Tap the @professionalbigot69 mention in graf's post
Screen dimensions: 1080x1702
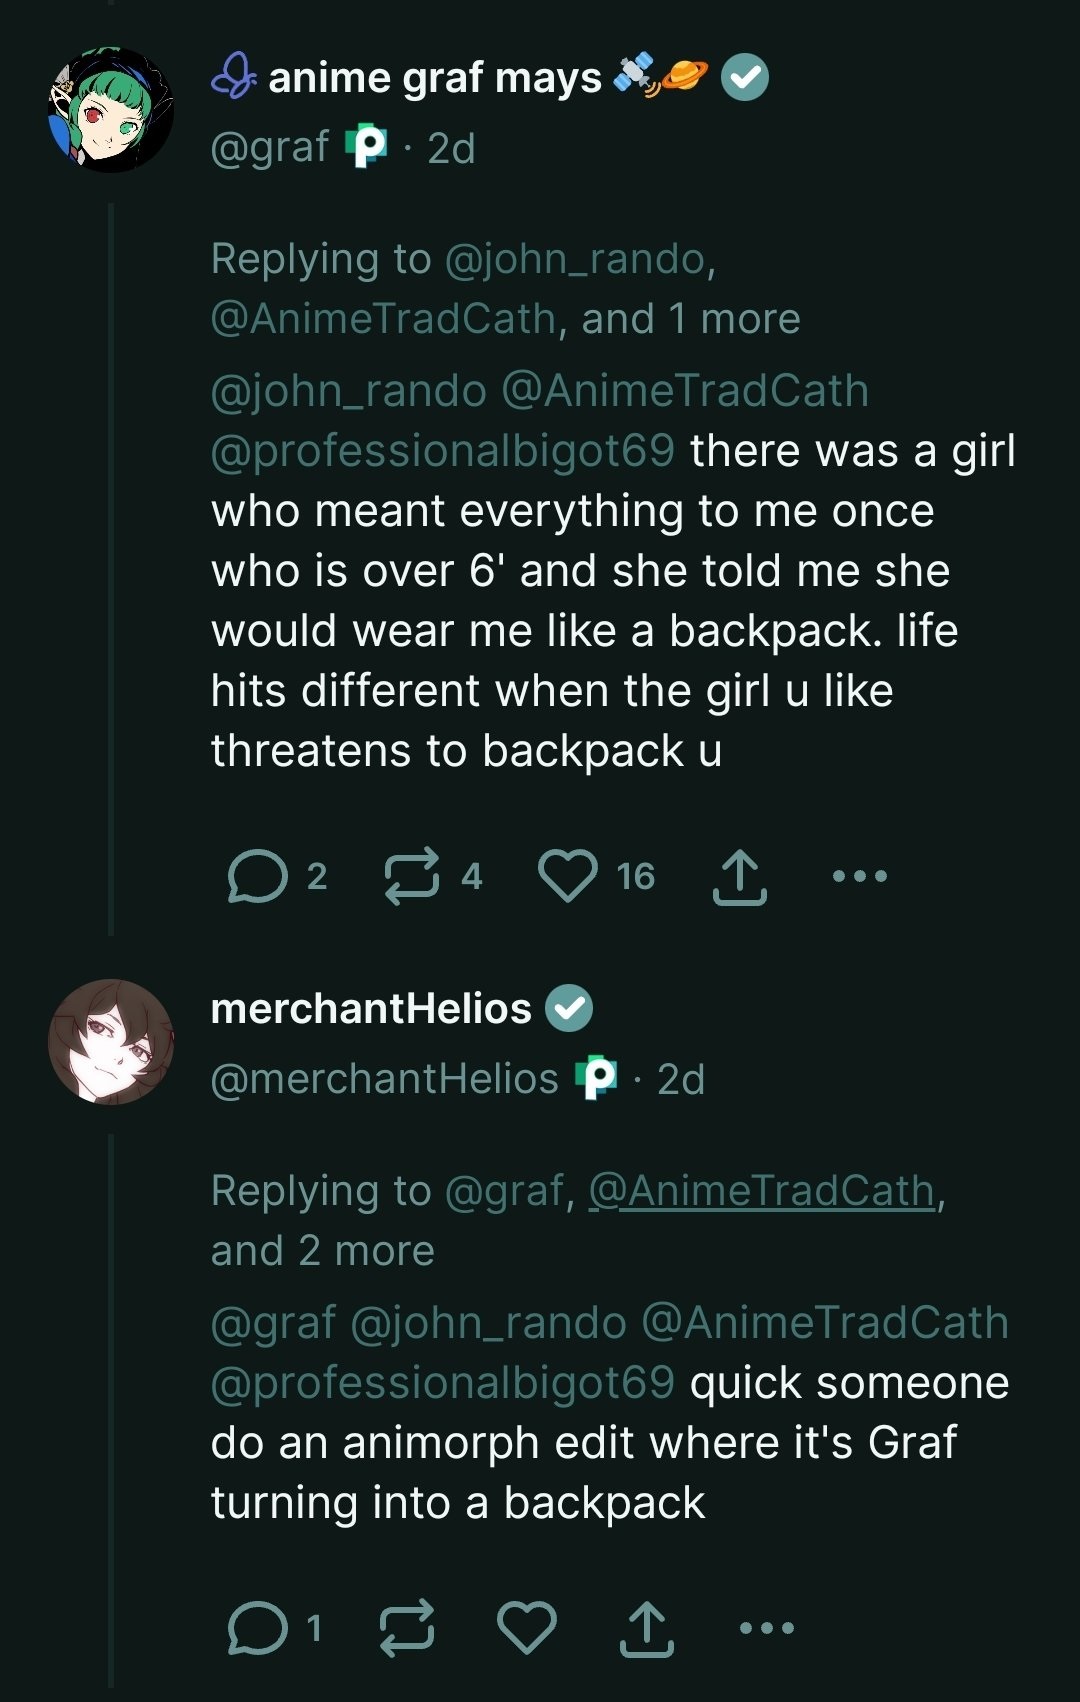443,450
